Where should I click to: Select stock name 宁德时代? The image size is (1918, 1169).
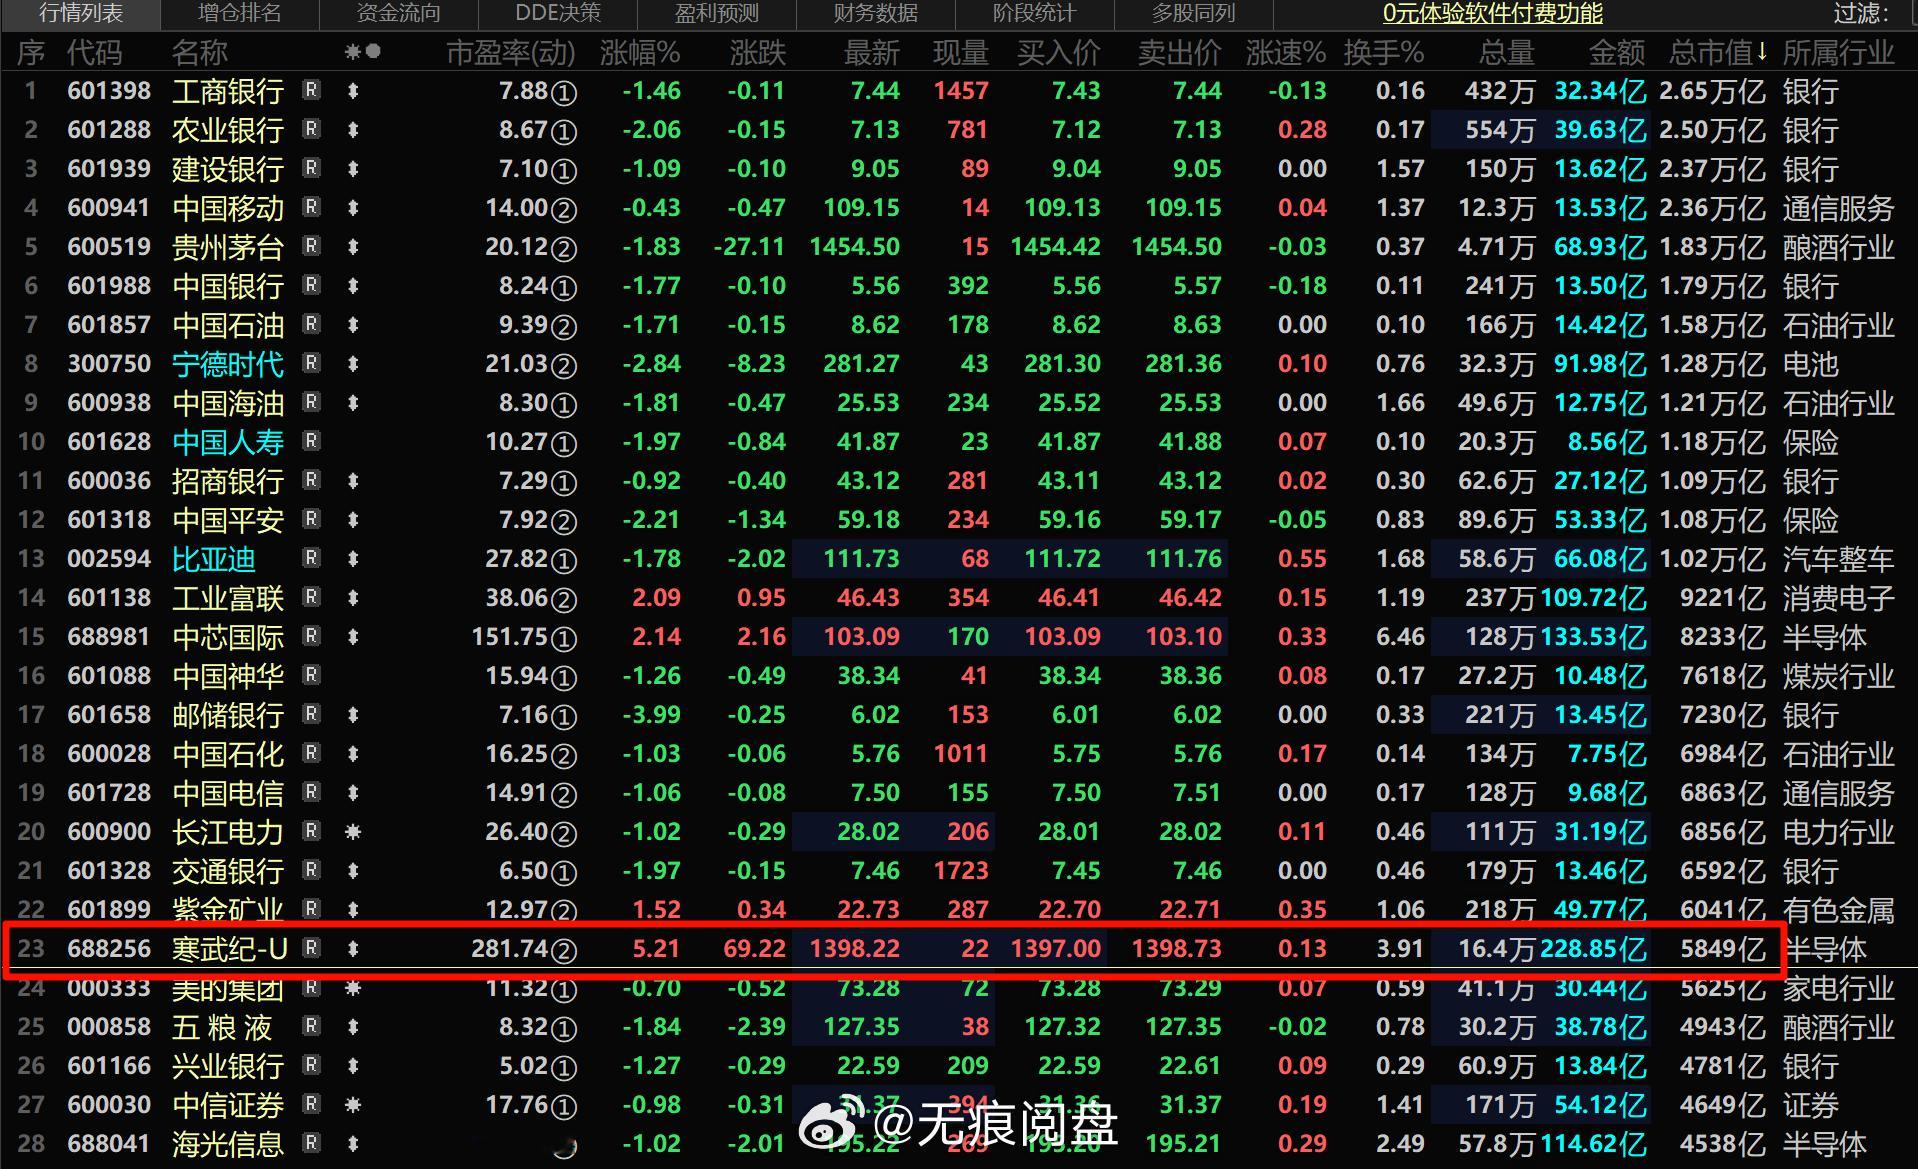[x=228, y=364]
